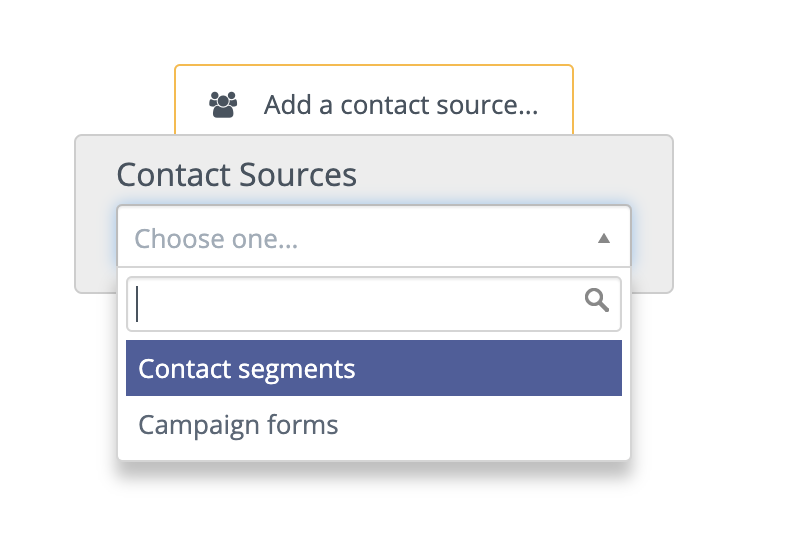Click the contacts icon beside Add a contact source
Screen dimensions: 790x534
[223, 105]
